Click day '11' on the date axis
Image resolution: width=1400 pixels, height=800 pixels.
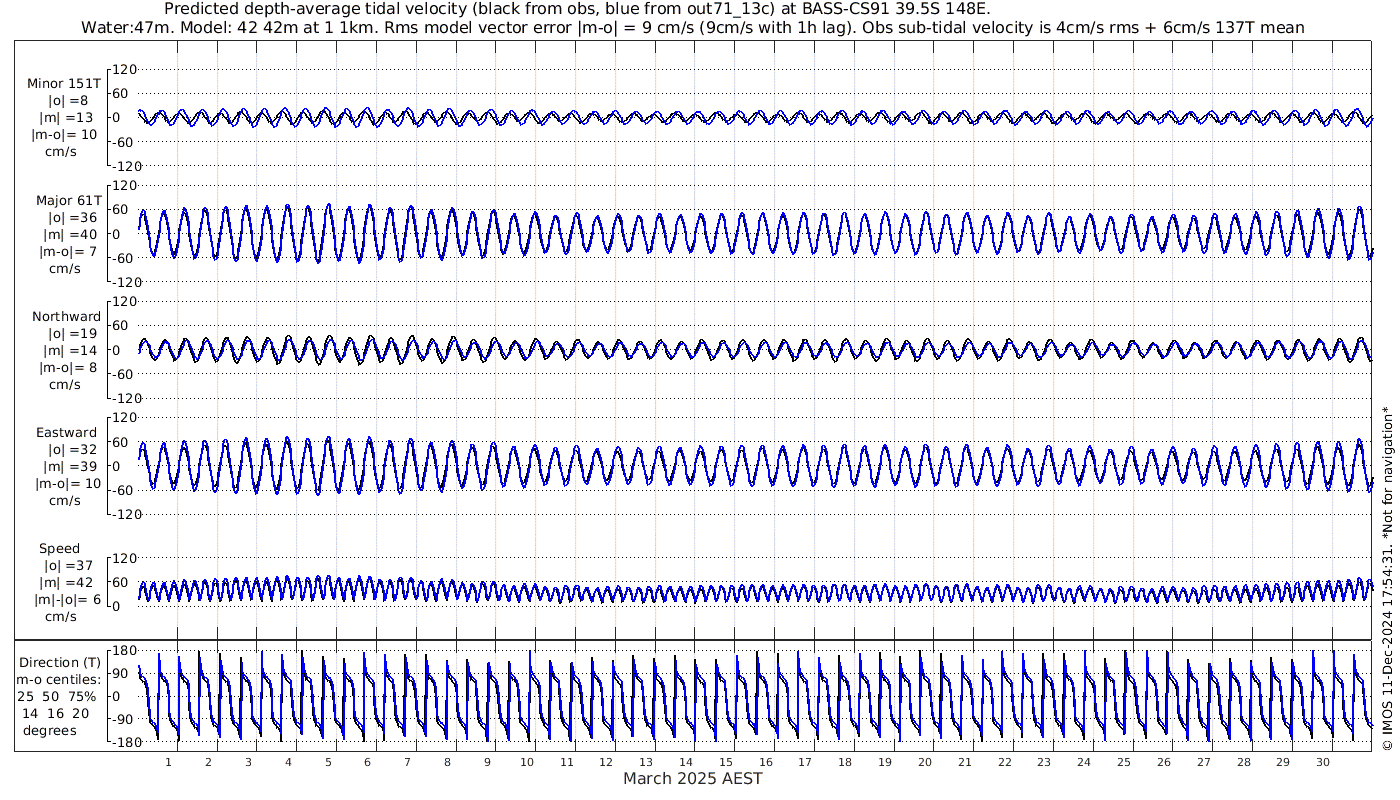point(566,762)
